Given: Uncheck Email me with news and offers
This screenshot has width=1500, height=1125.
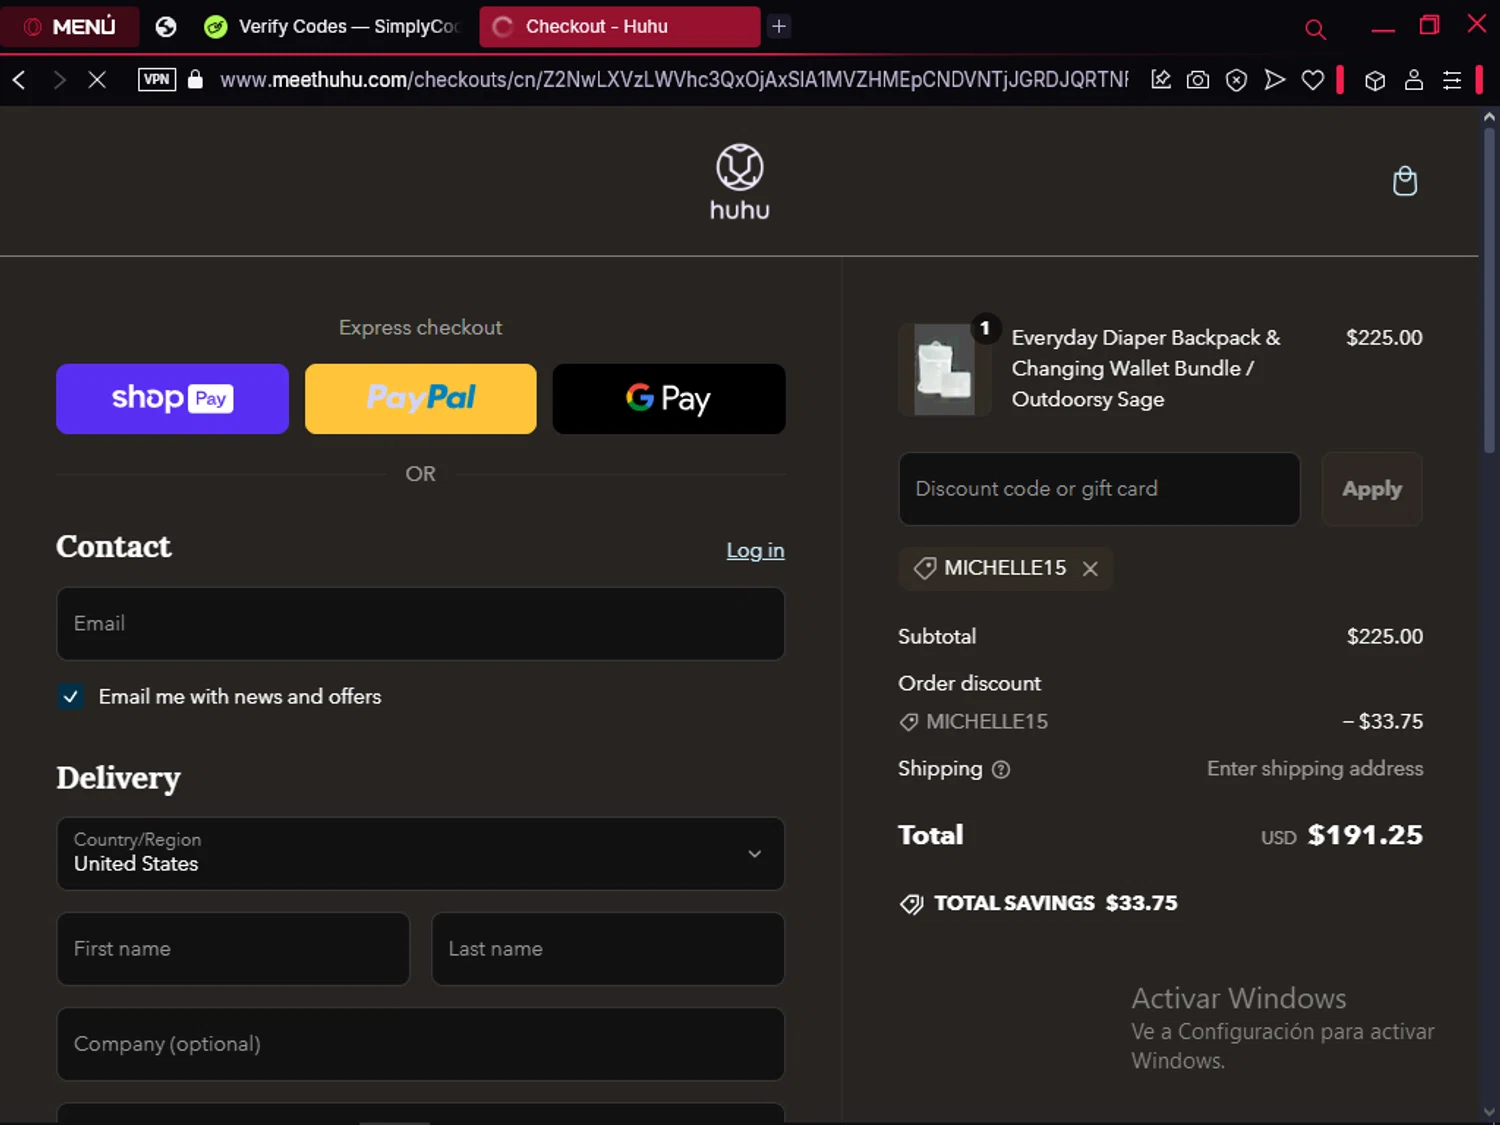Looking at the screenshot, I should pyautogui.click(x=70, y=697).
